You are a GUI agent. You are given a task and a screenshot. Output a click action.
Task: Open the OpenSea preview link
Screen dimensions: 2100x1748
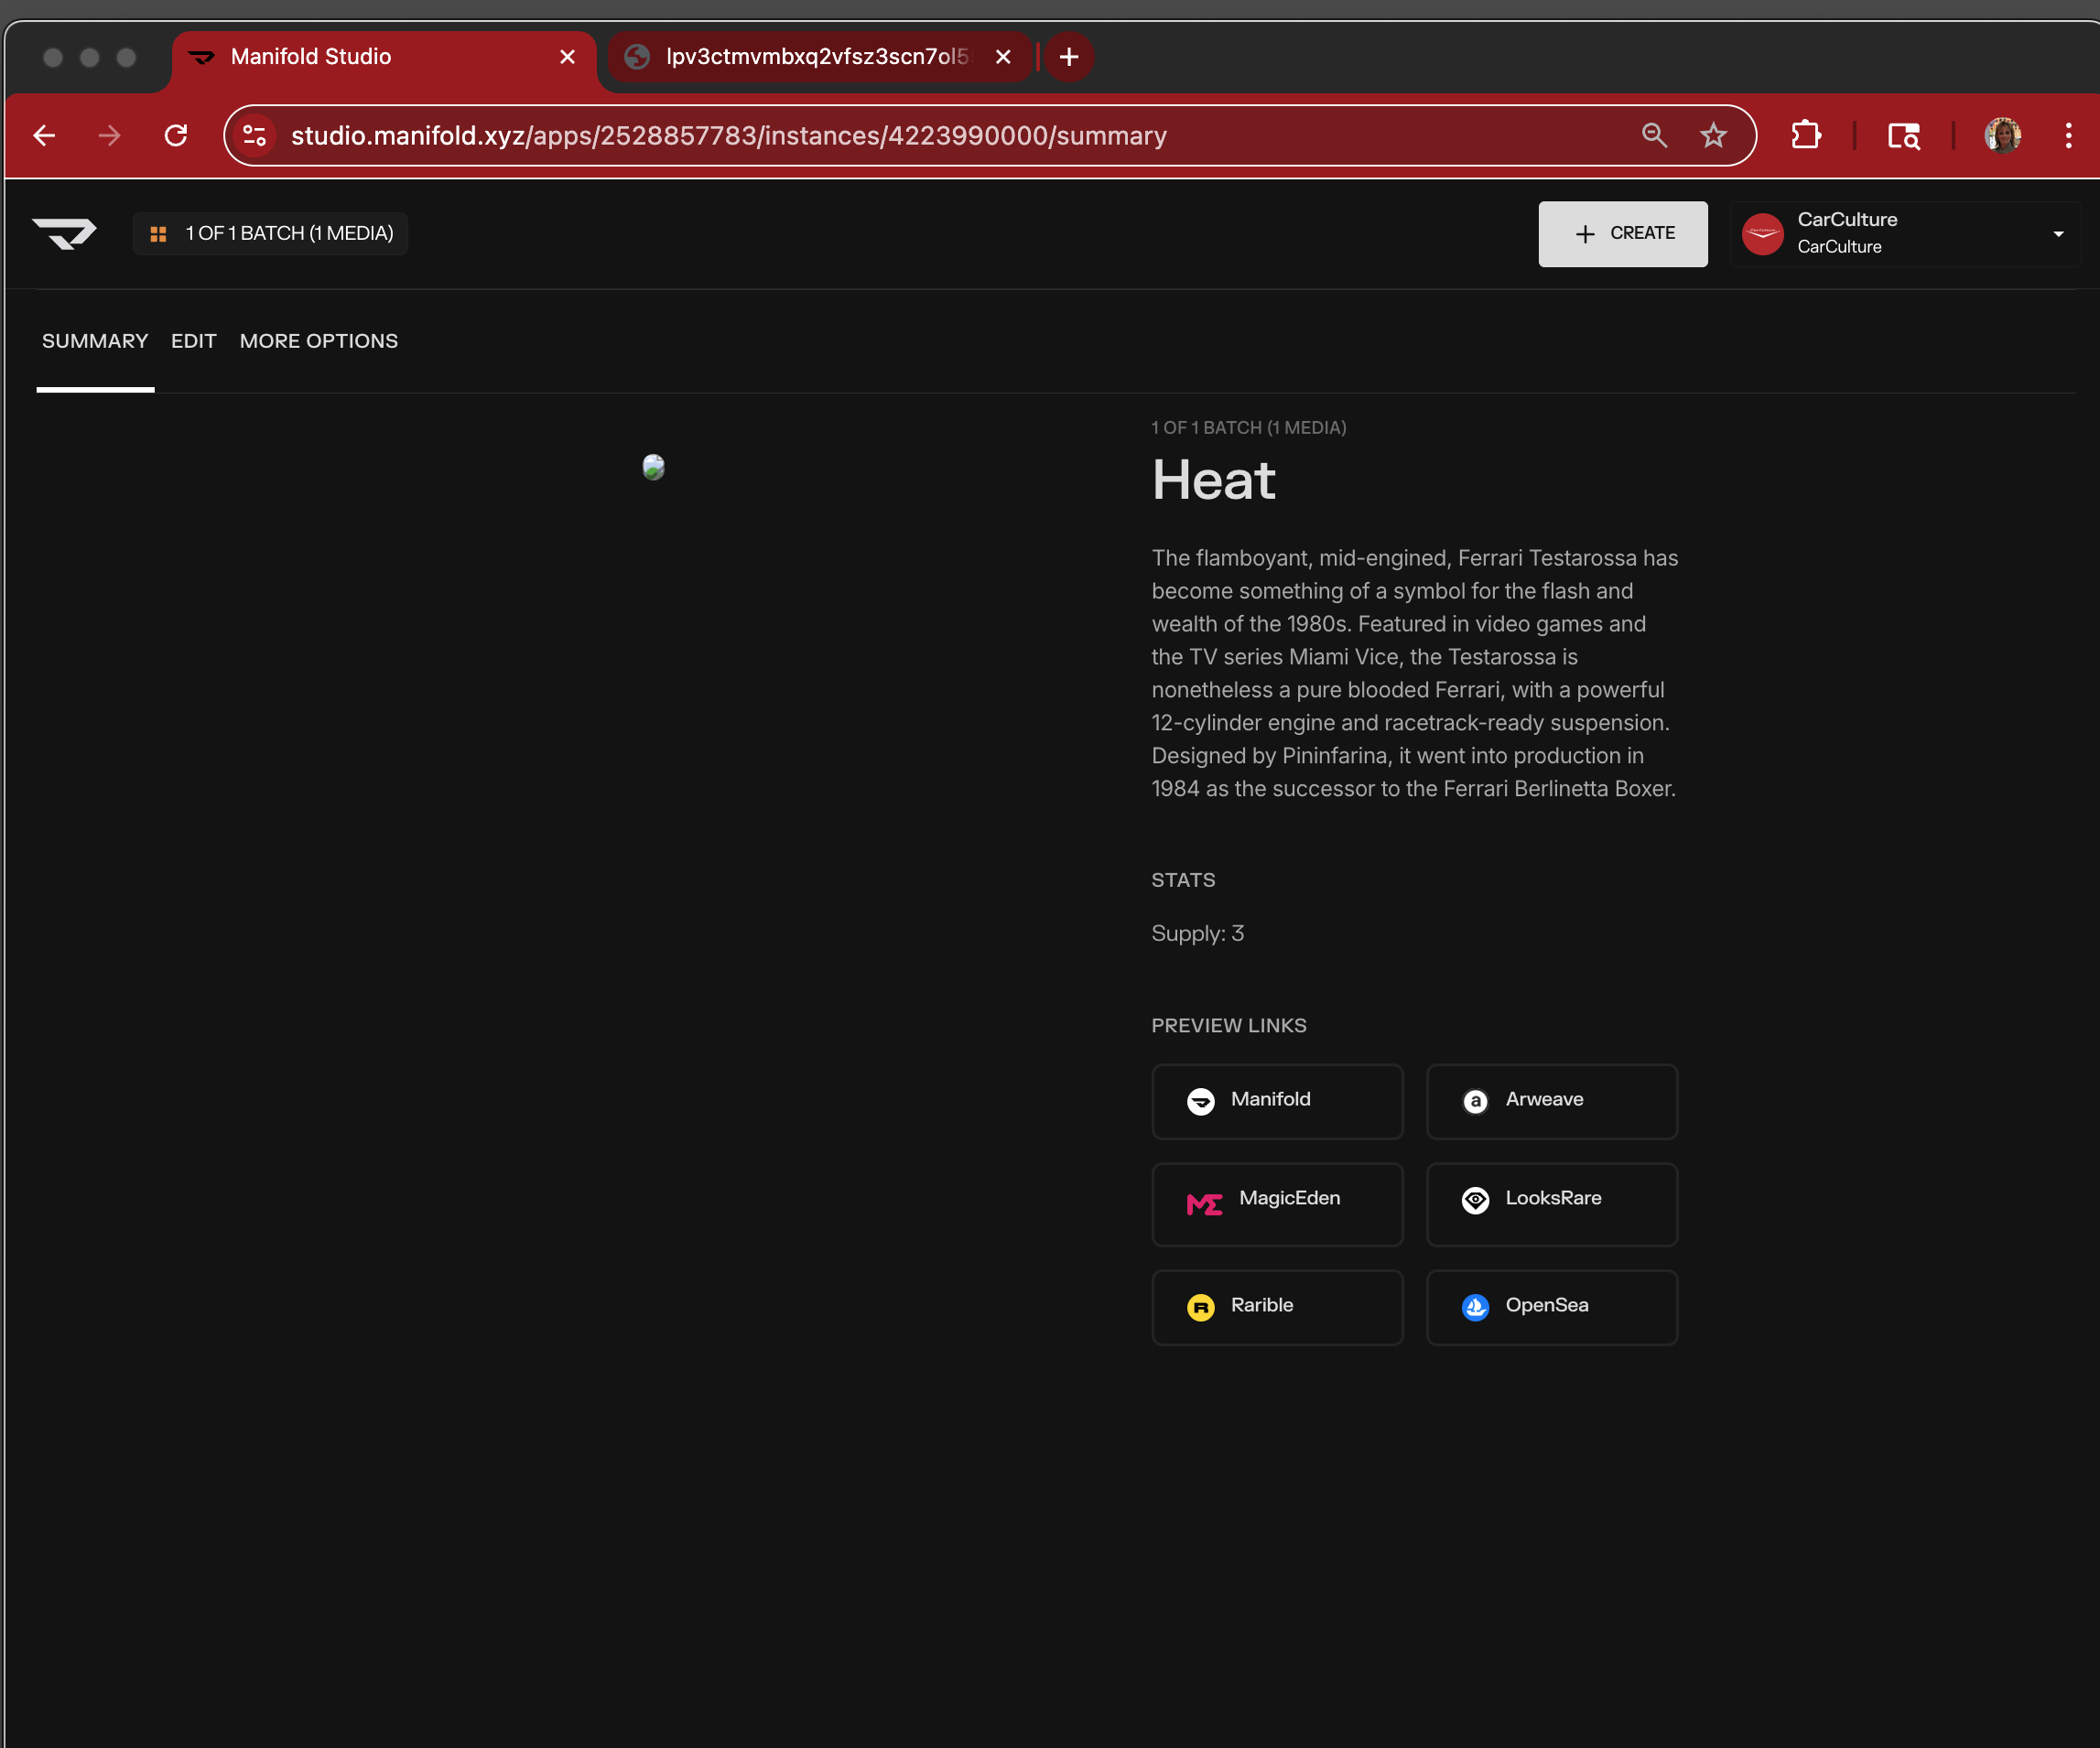pos(1551,1306)
